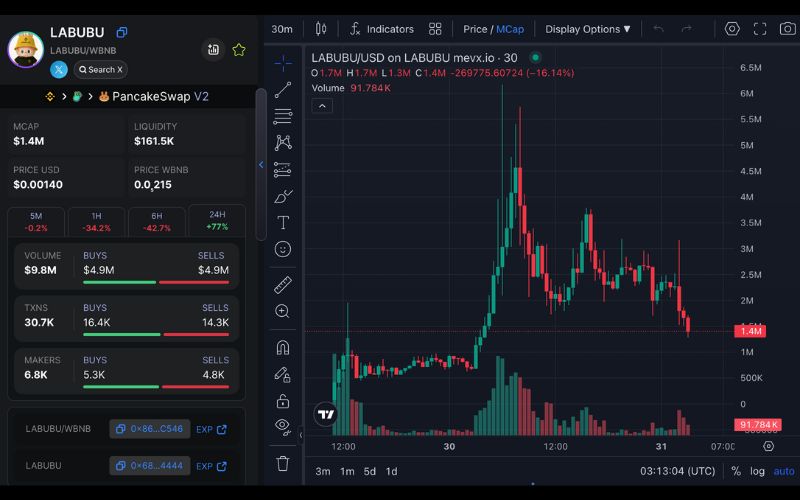Select the 1m date range
Screen dimensions: 800x500
pyautogui.click(x=347, y=471)
